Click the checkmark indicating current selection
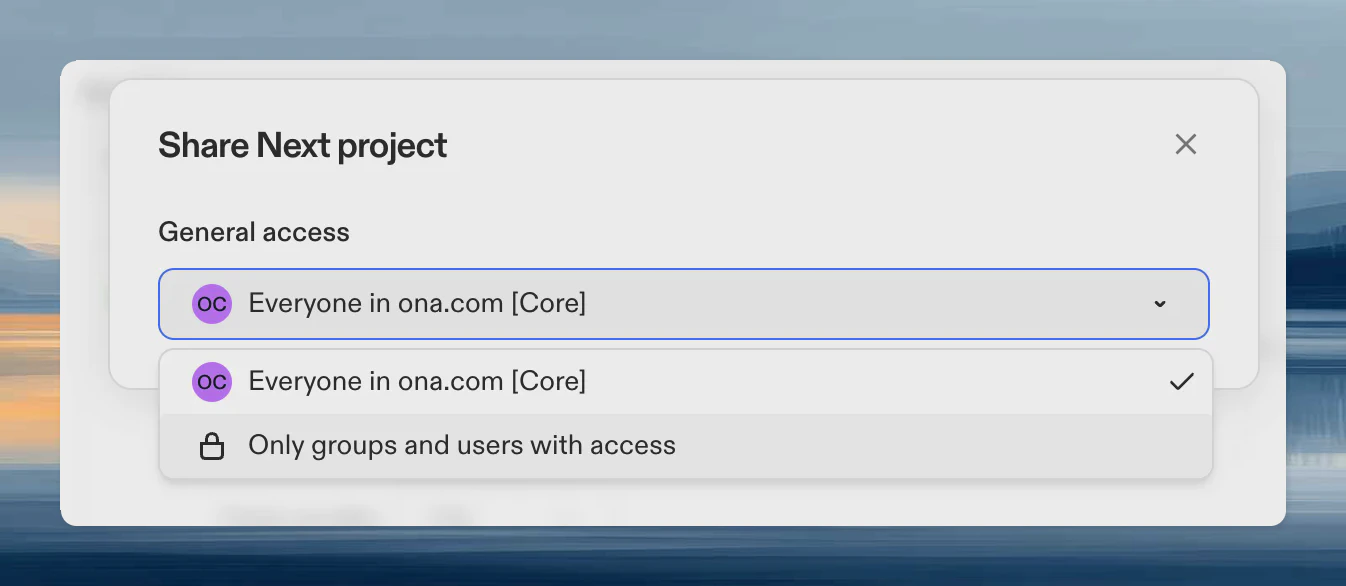This screenshot has height=586, width=1346. (1182, 381)
